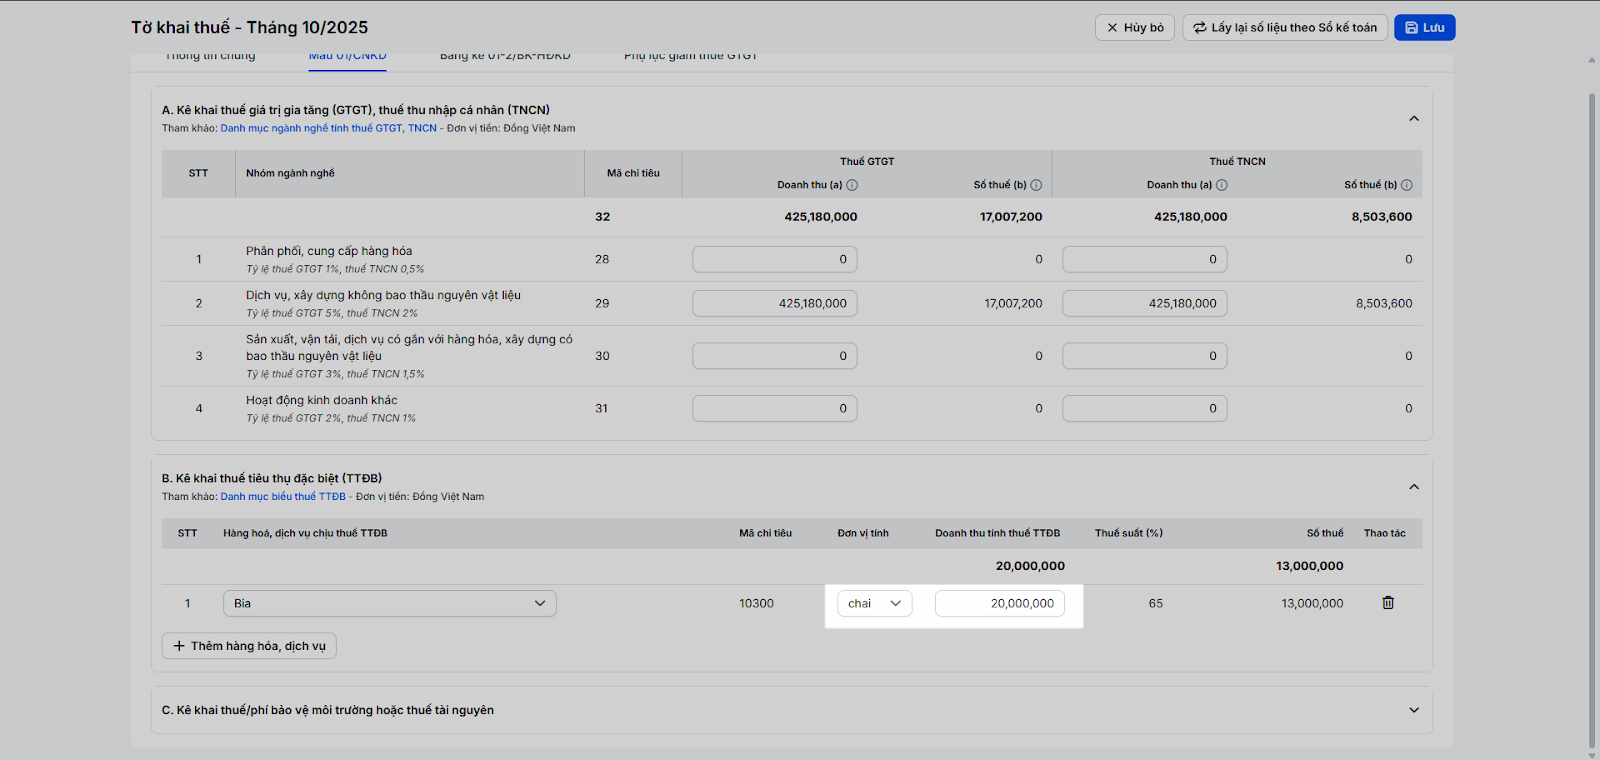
Task: Click TTĐB revenue field showing 20,000,000
Action: point(999,603)
